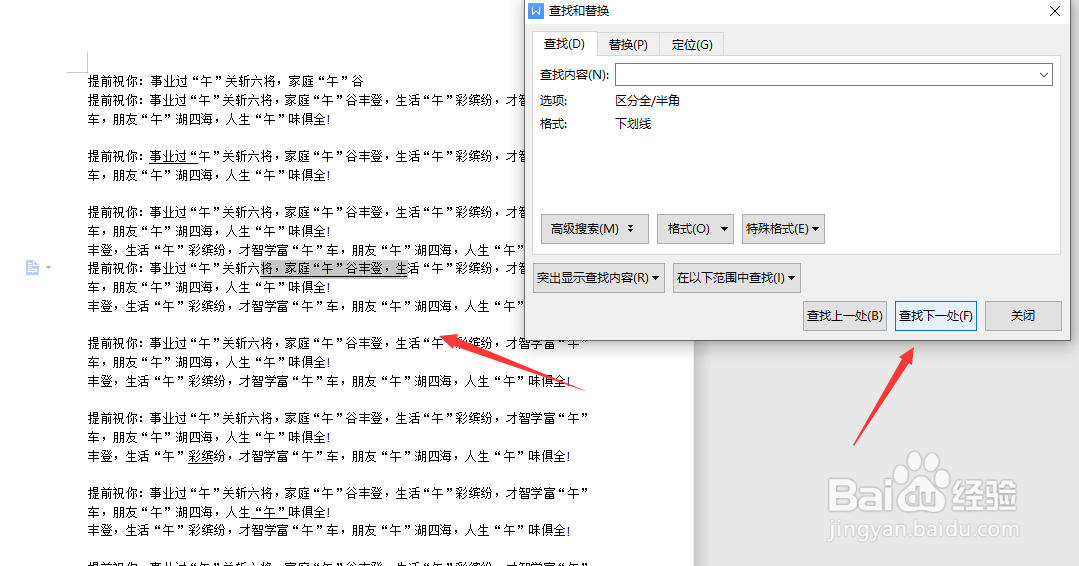Viewport: 1079px width, 566px height.
Task: Click the WPS icon in the dialog title bar
Action: coord(536,11)
